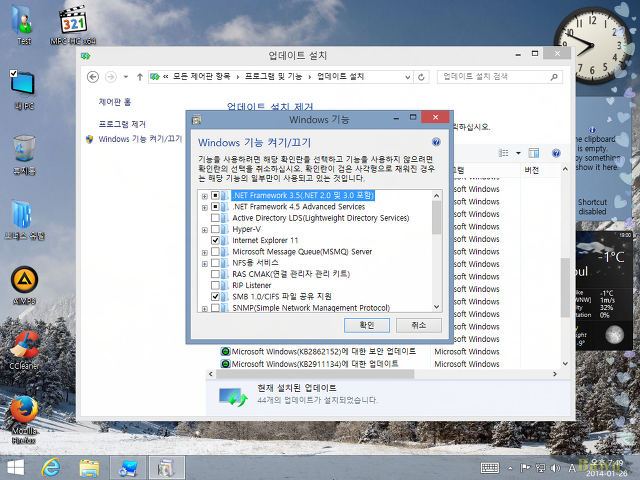Click 모든 제어판 항목 breadcrumb
640x480 pixels.
[x=201, y=77]
